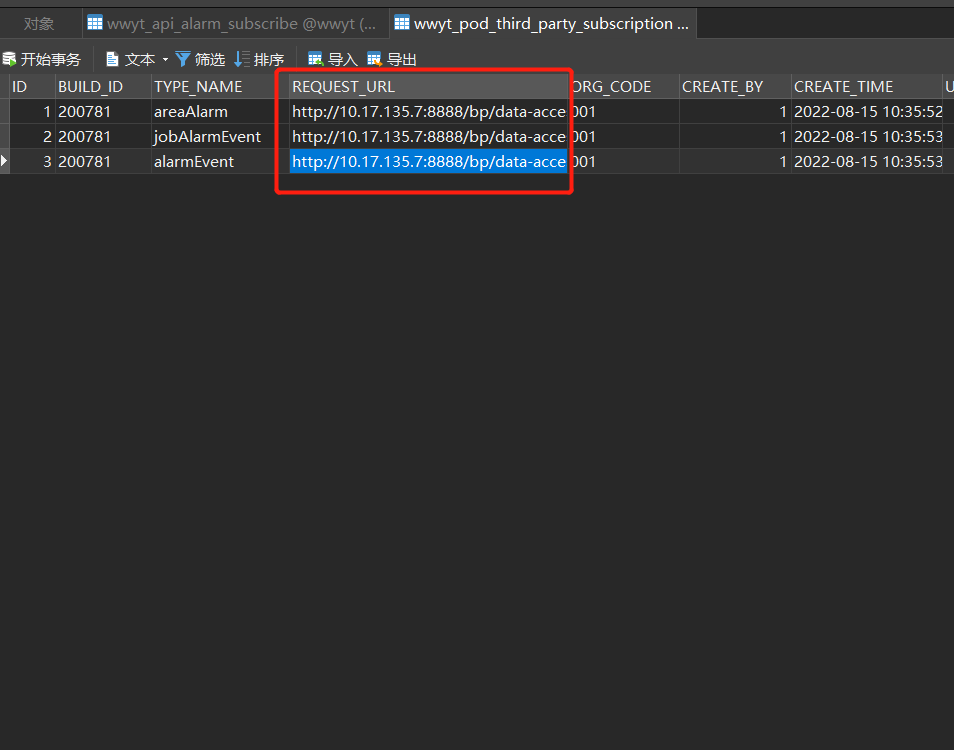Click the current-row arrow marker beside ID 3
Image resolution: width=954 pixels, height=750 pixels.
(4, 161)
